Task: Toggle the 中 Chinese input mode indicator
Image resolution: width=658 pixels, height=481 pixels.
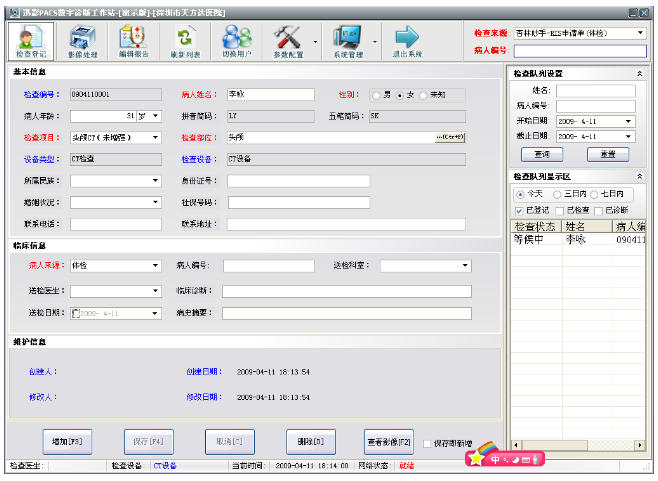Action: (495, 460)
